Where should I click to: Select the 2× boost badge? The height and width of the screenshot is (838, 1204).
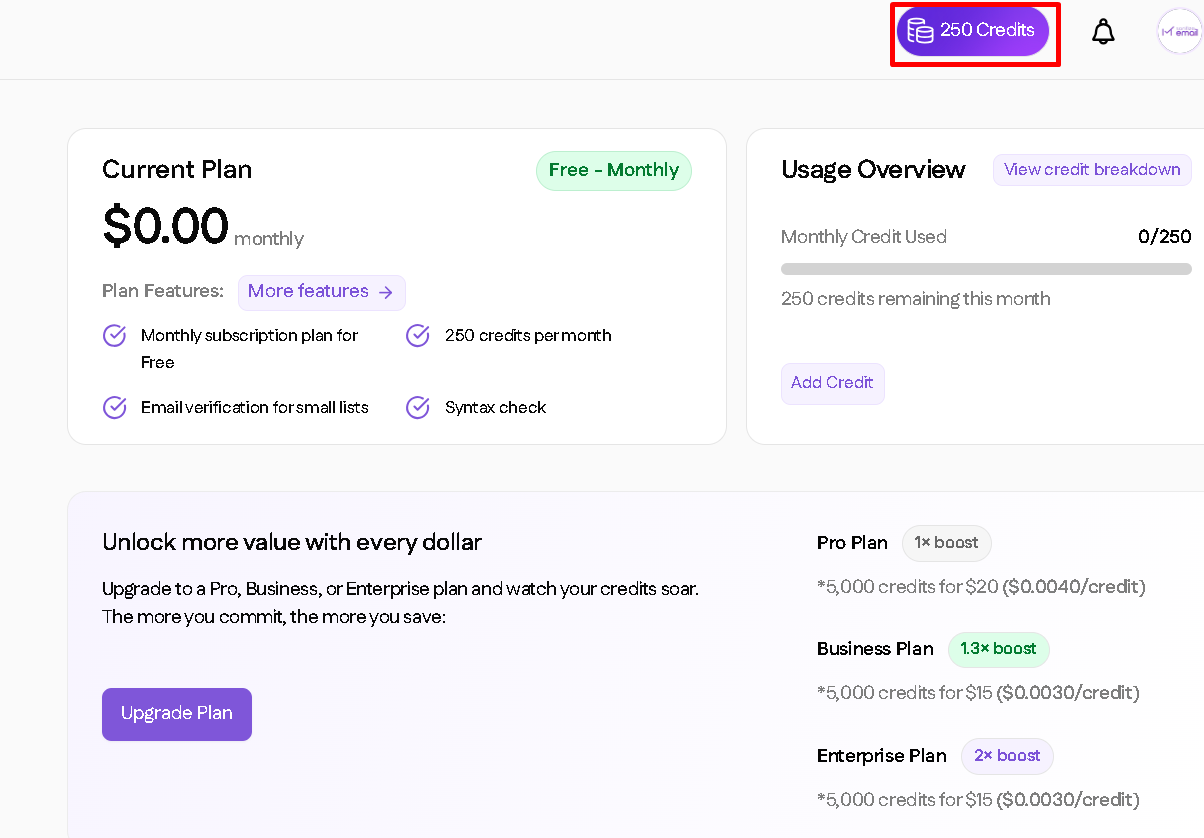coord(1007,756)
